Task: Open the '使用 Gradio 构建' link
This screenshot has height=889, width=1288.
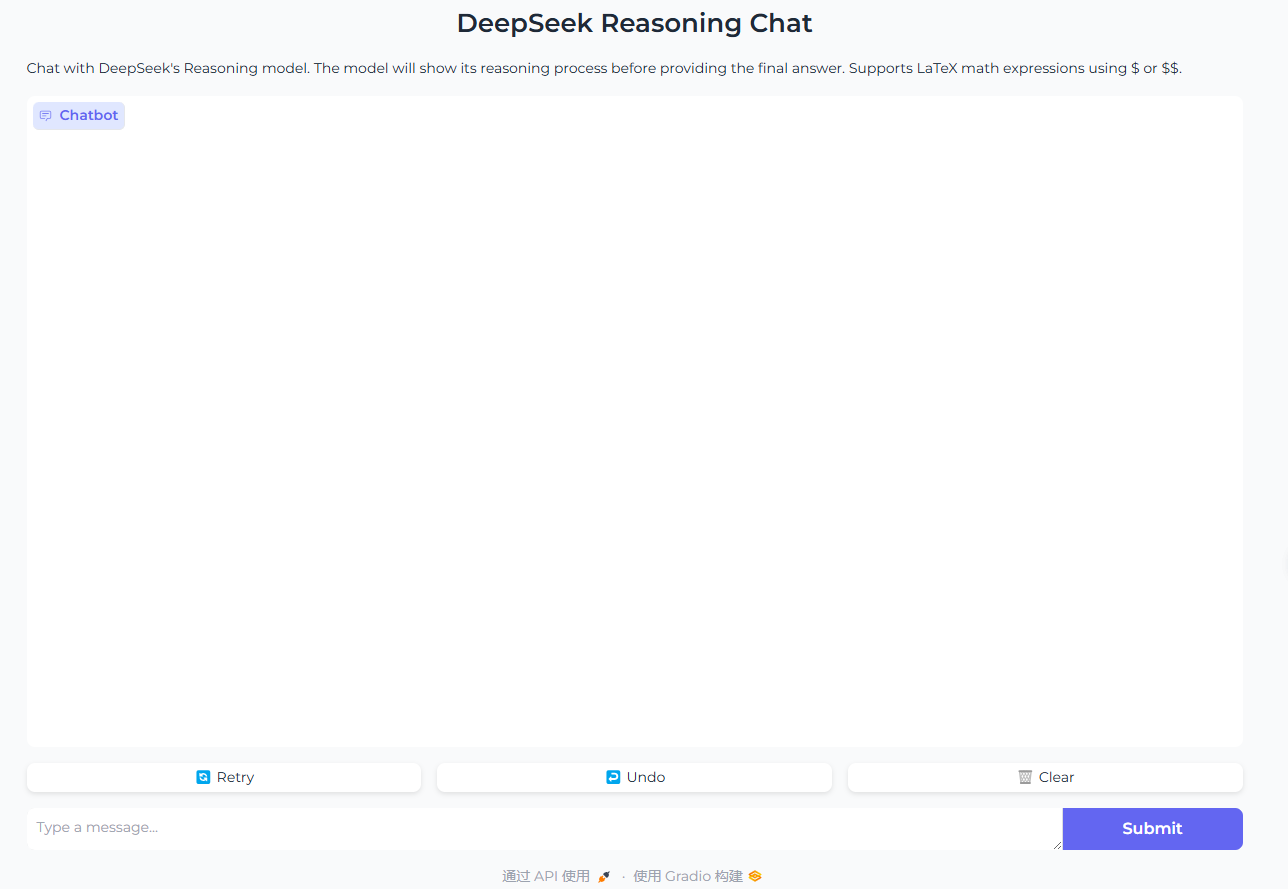Action: [697, 876]
